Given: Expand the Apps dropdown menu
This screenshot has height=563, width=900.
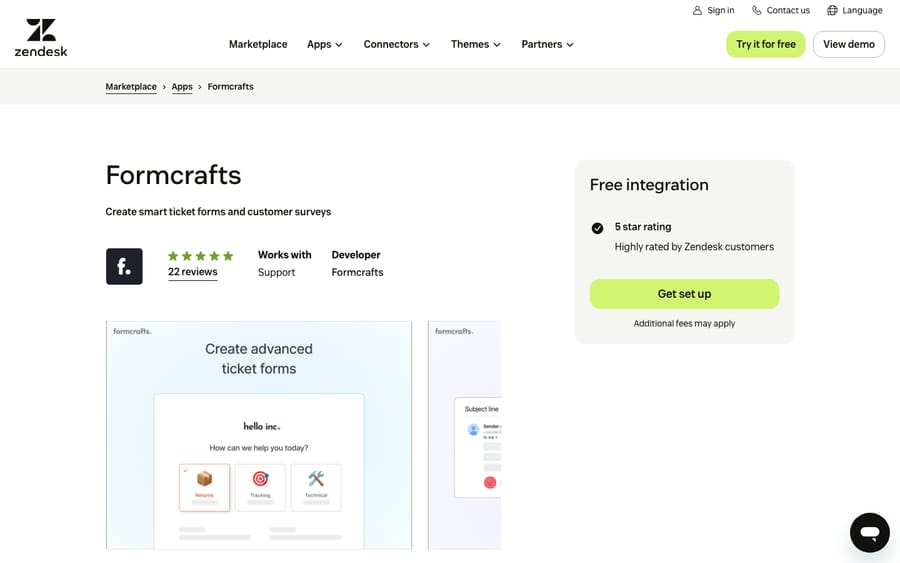Looking at the screenshot, I should pyautogui.click(x=325, y=44).
